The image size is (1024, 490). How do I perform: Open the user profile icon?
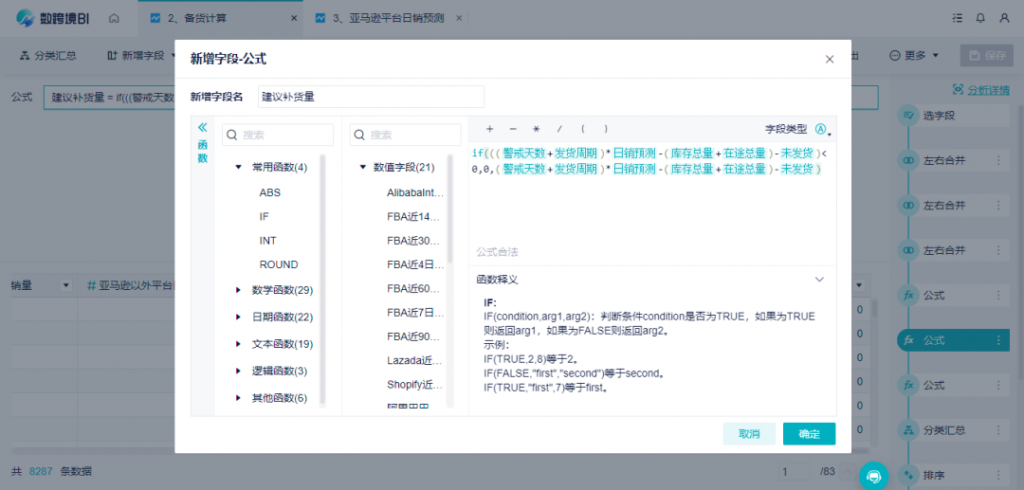[1004, 19]
